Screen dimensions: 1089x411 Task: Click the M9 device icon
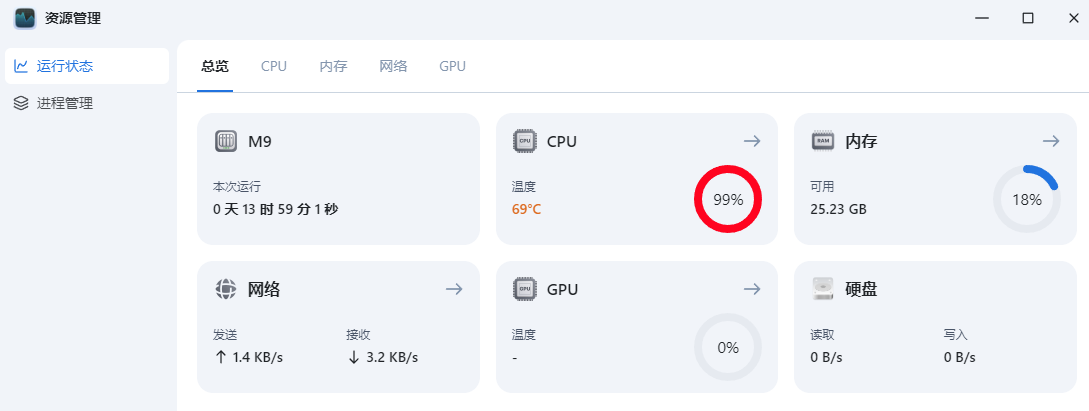point(226,142)
